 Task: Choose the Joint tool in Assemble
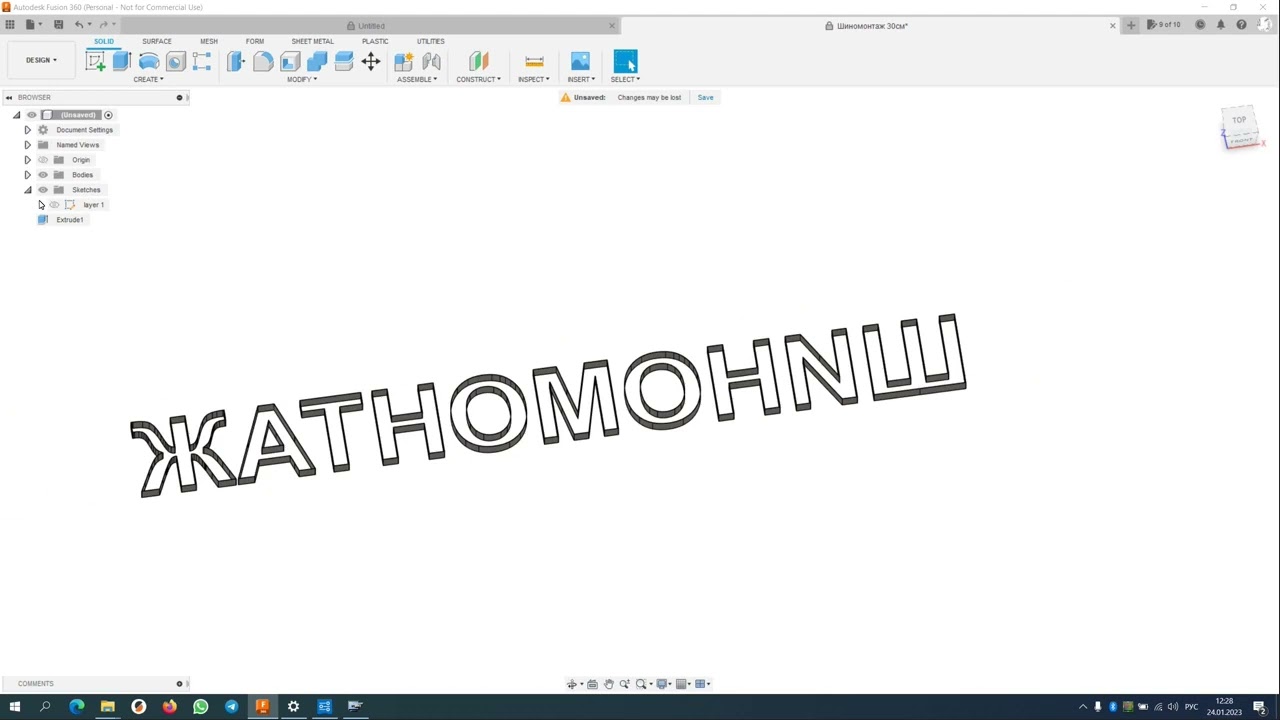tap(432, 62)
